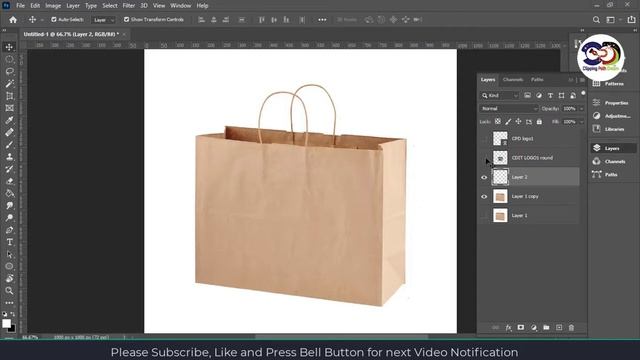Hide Layer 1 copy using its eye
This screenshot has height=360, width=640.
pyautogui.click(x=484, y=197)
